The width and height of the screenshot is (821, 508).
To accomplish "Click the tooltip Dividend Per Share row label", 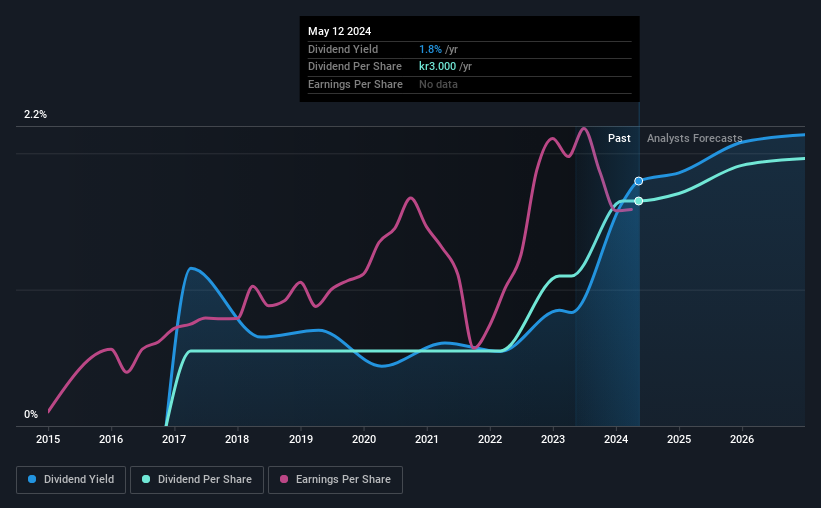I will pyautogui.click(x=355, y=67).
